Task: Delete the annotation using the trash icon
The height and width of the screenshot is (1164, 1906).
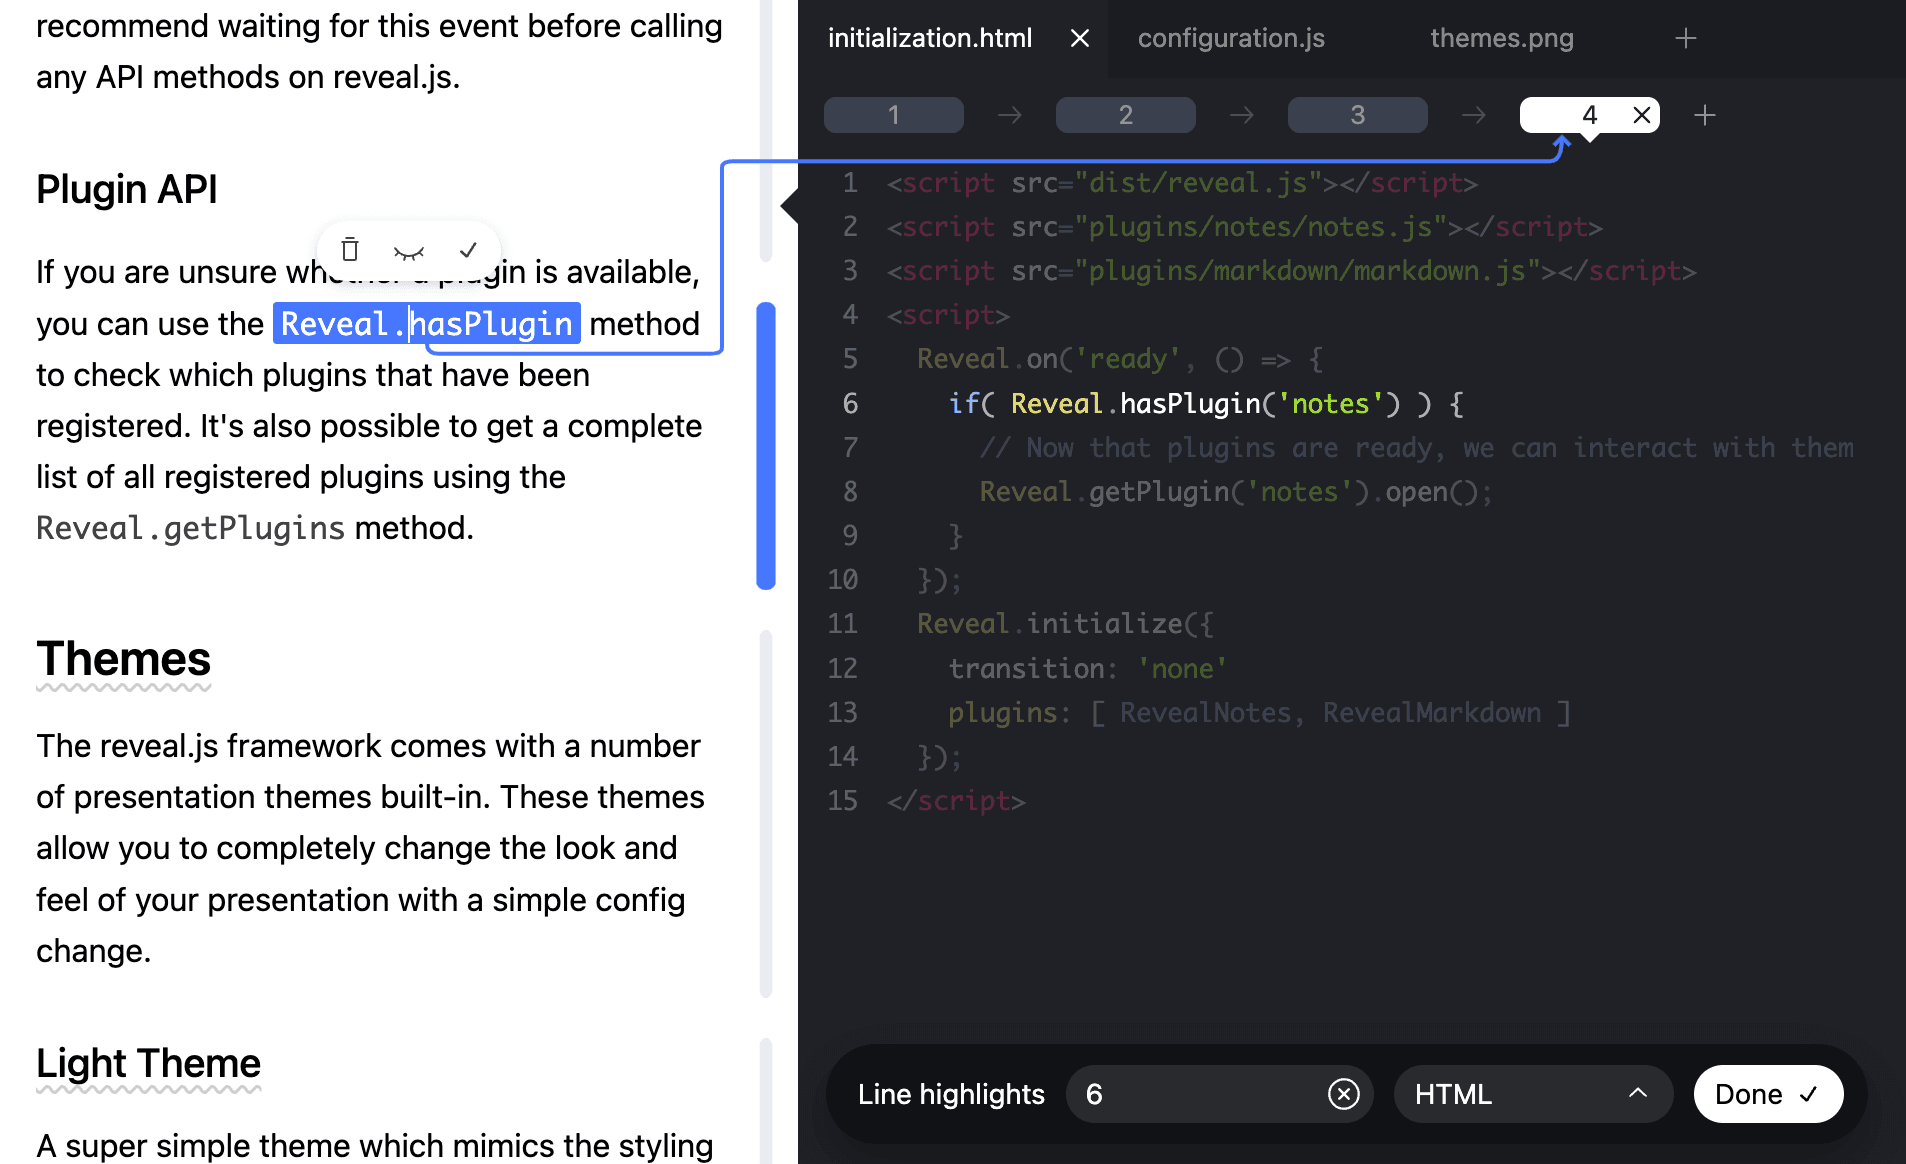Action: coord(349,250)
